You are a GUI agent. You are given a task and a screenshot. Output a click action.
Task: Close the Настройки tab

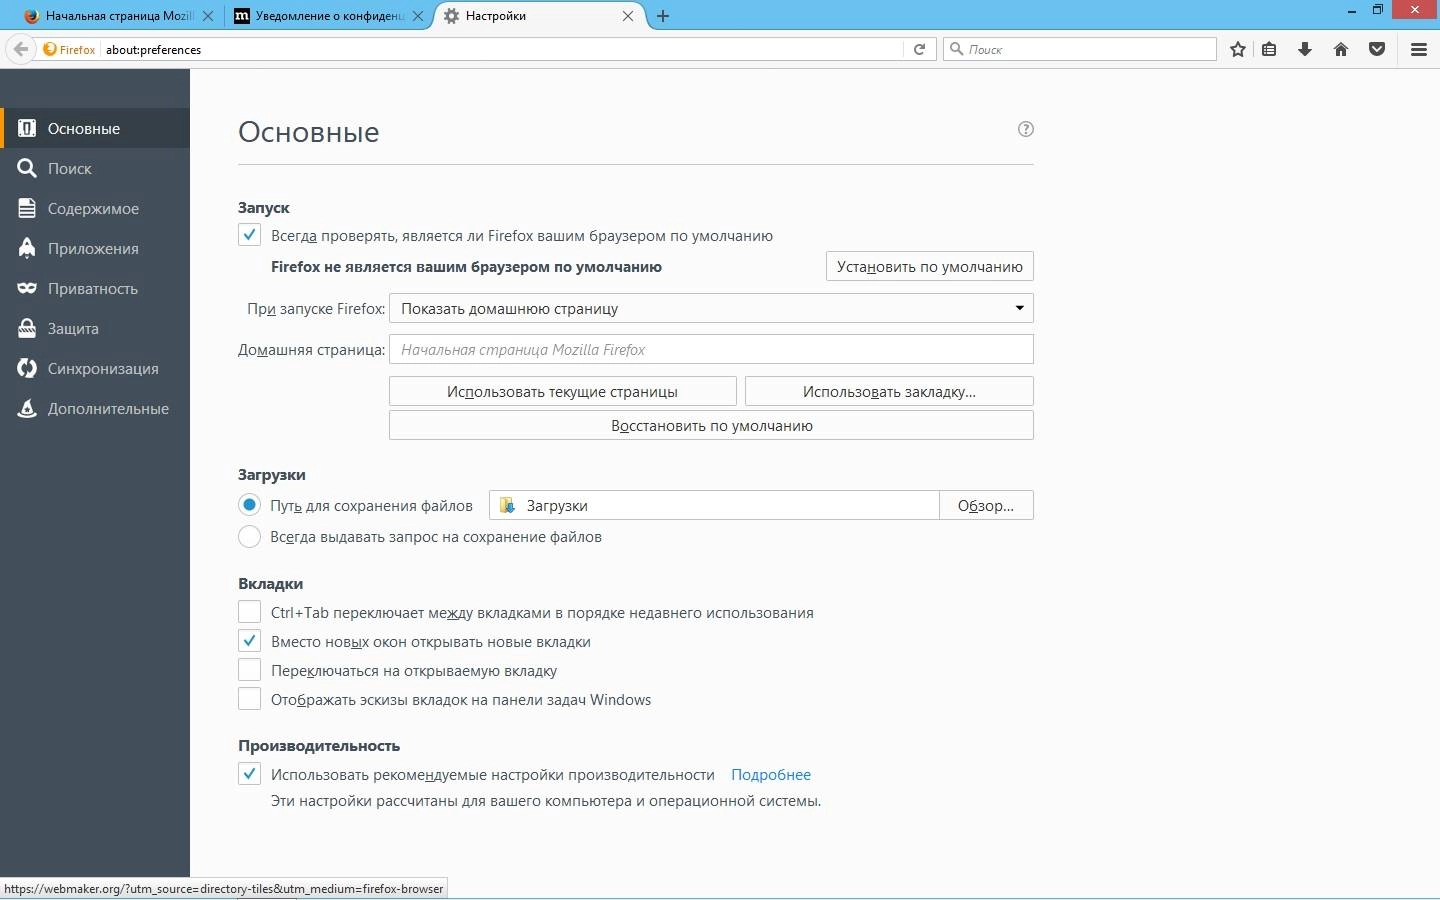629,16
